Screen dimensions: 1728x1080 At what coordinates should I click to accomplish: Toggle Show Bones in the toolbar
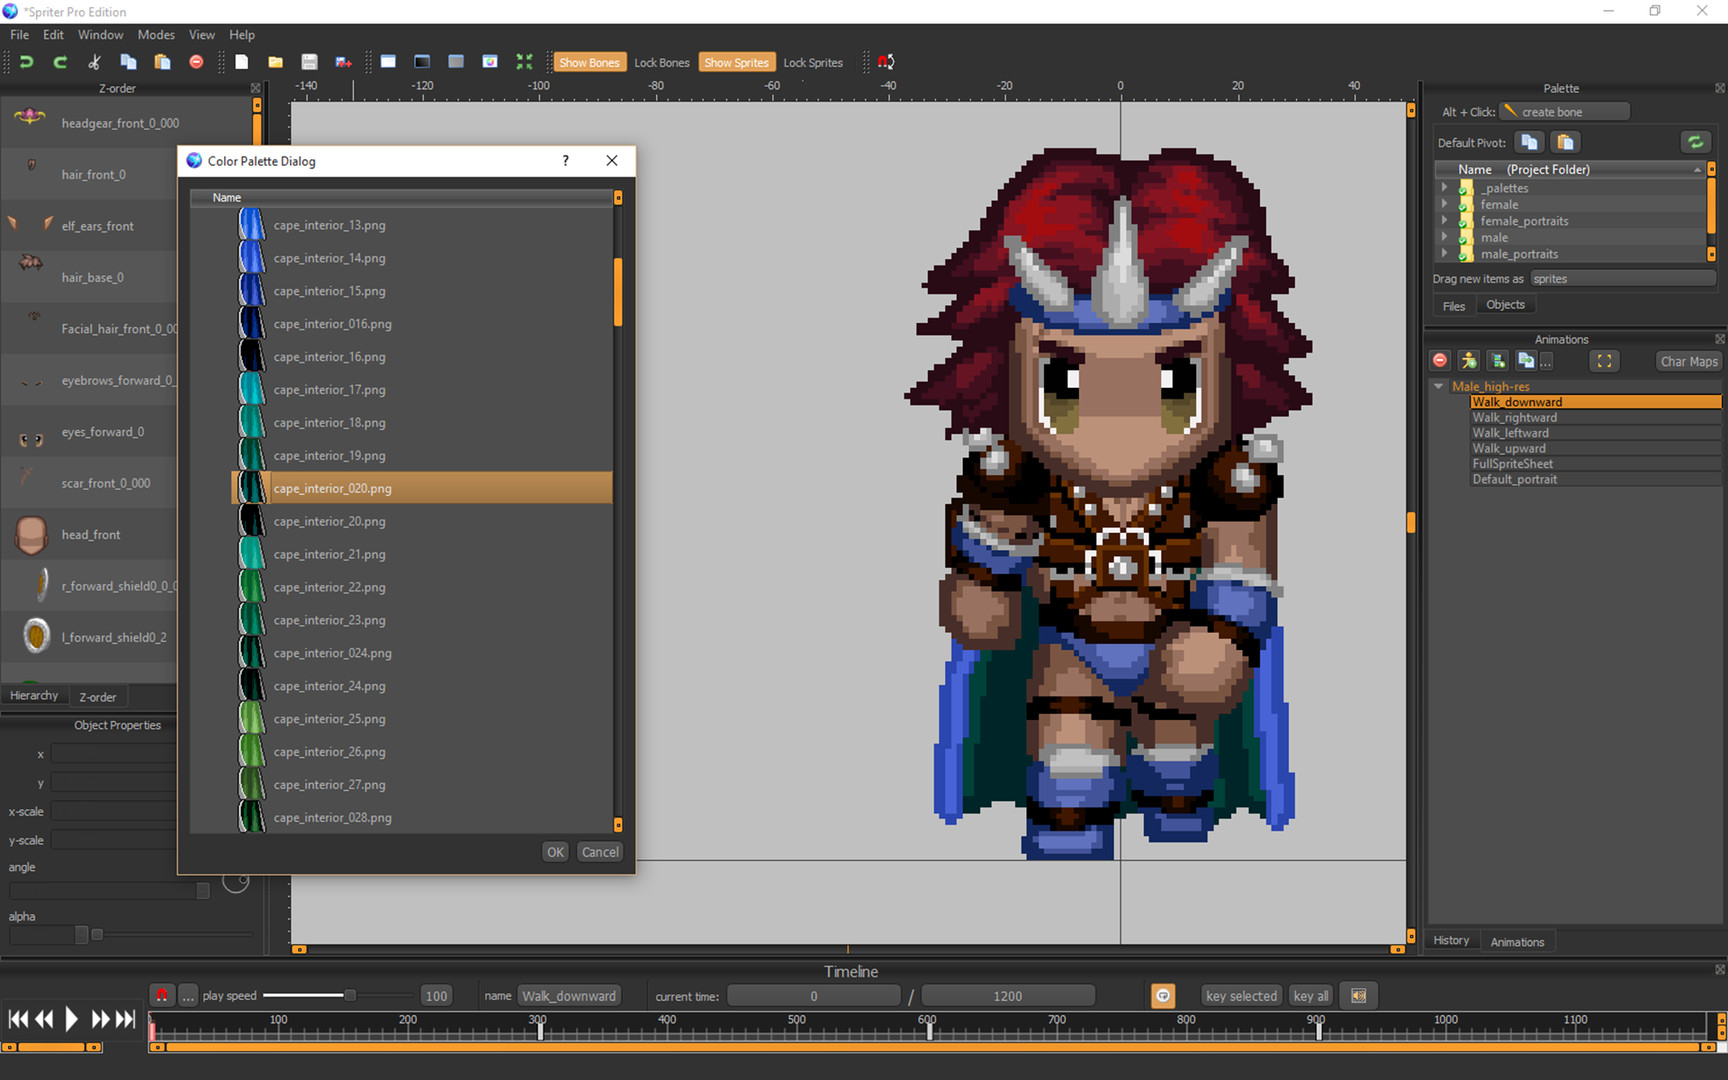point(589,61)
